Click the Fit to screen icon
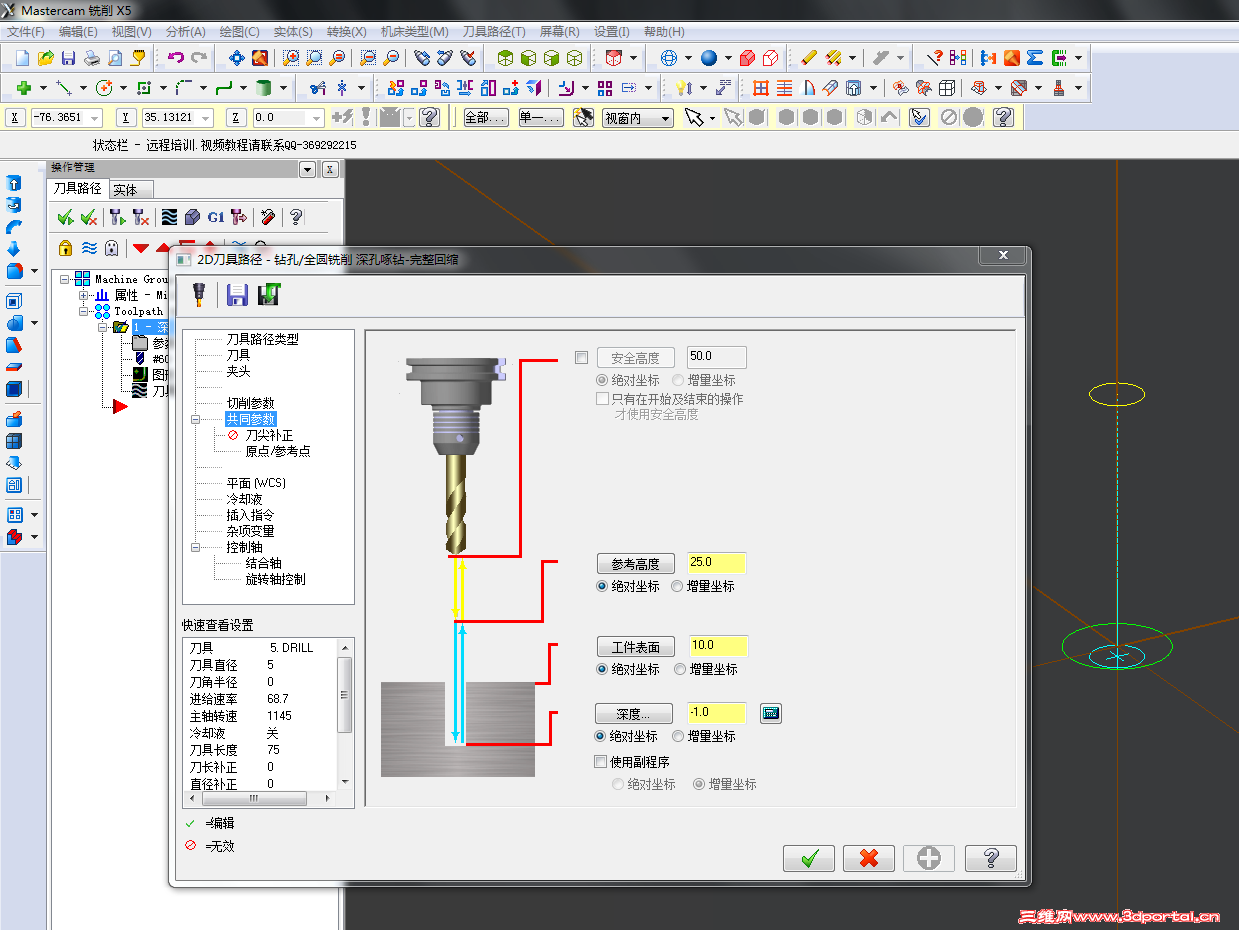Screen dimensions: 1239x930 (237, 58)
